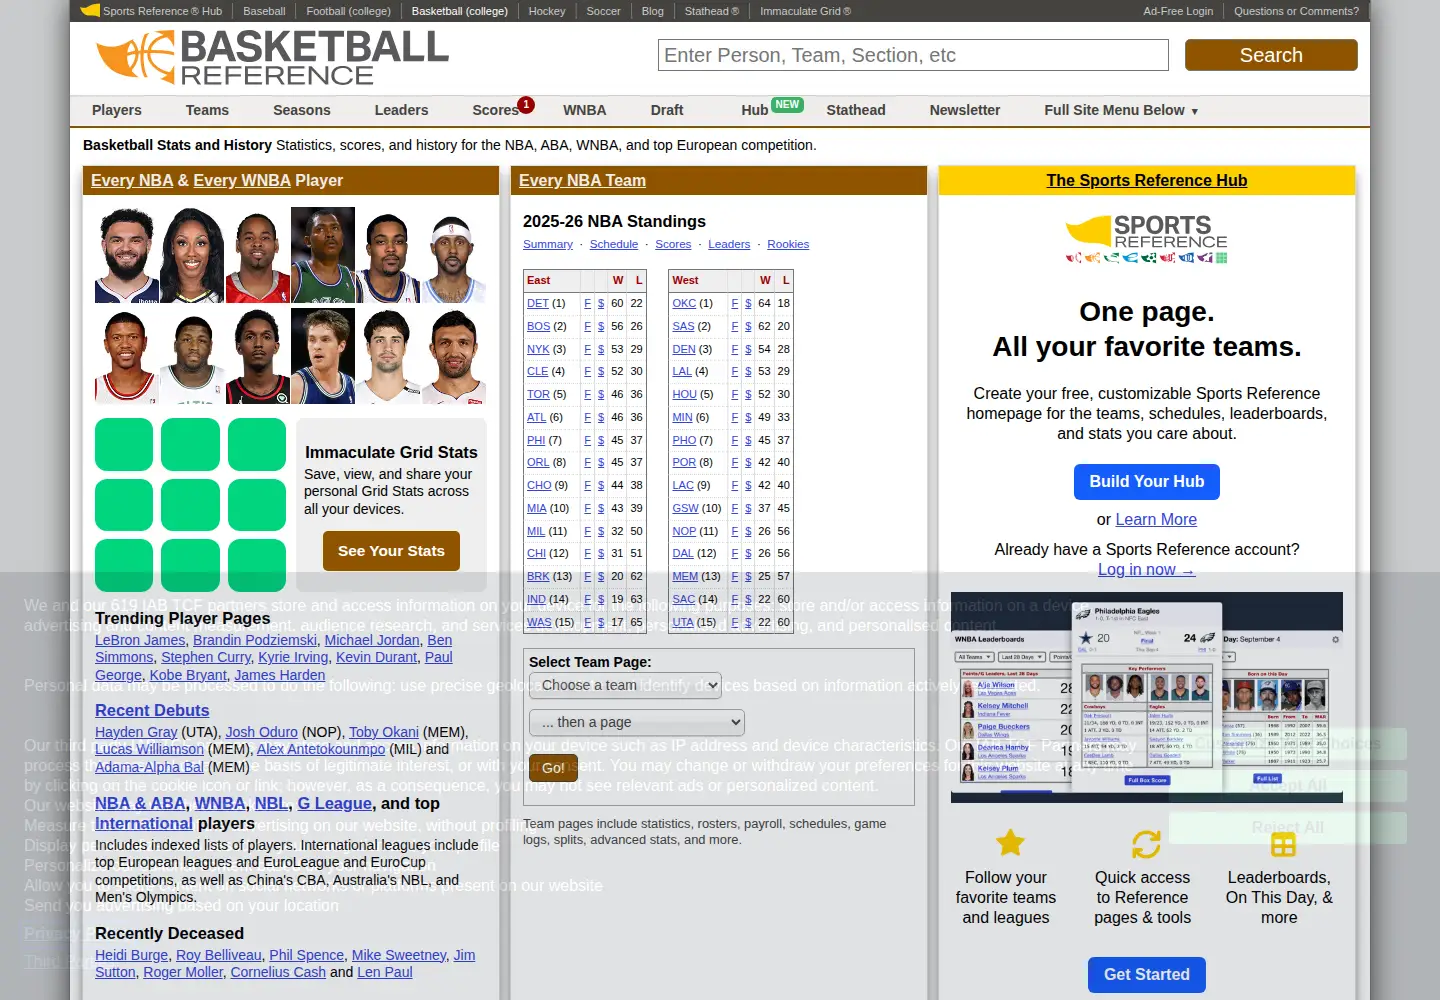The height and width of the screenshot is (1000, 1440).
Task: Open the Draft menu
Action: [667, 110]
